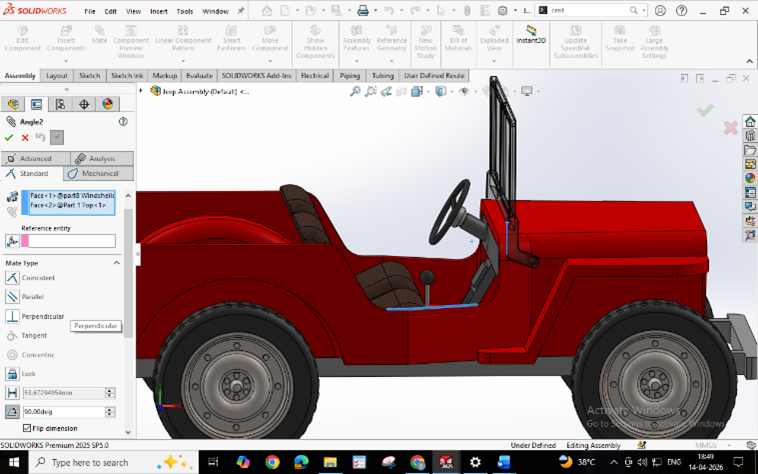Click the undo icon in mate panel
Viewport: 758px width, 474px height.
[x=41, y=137]
